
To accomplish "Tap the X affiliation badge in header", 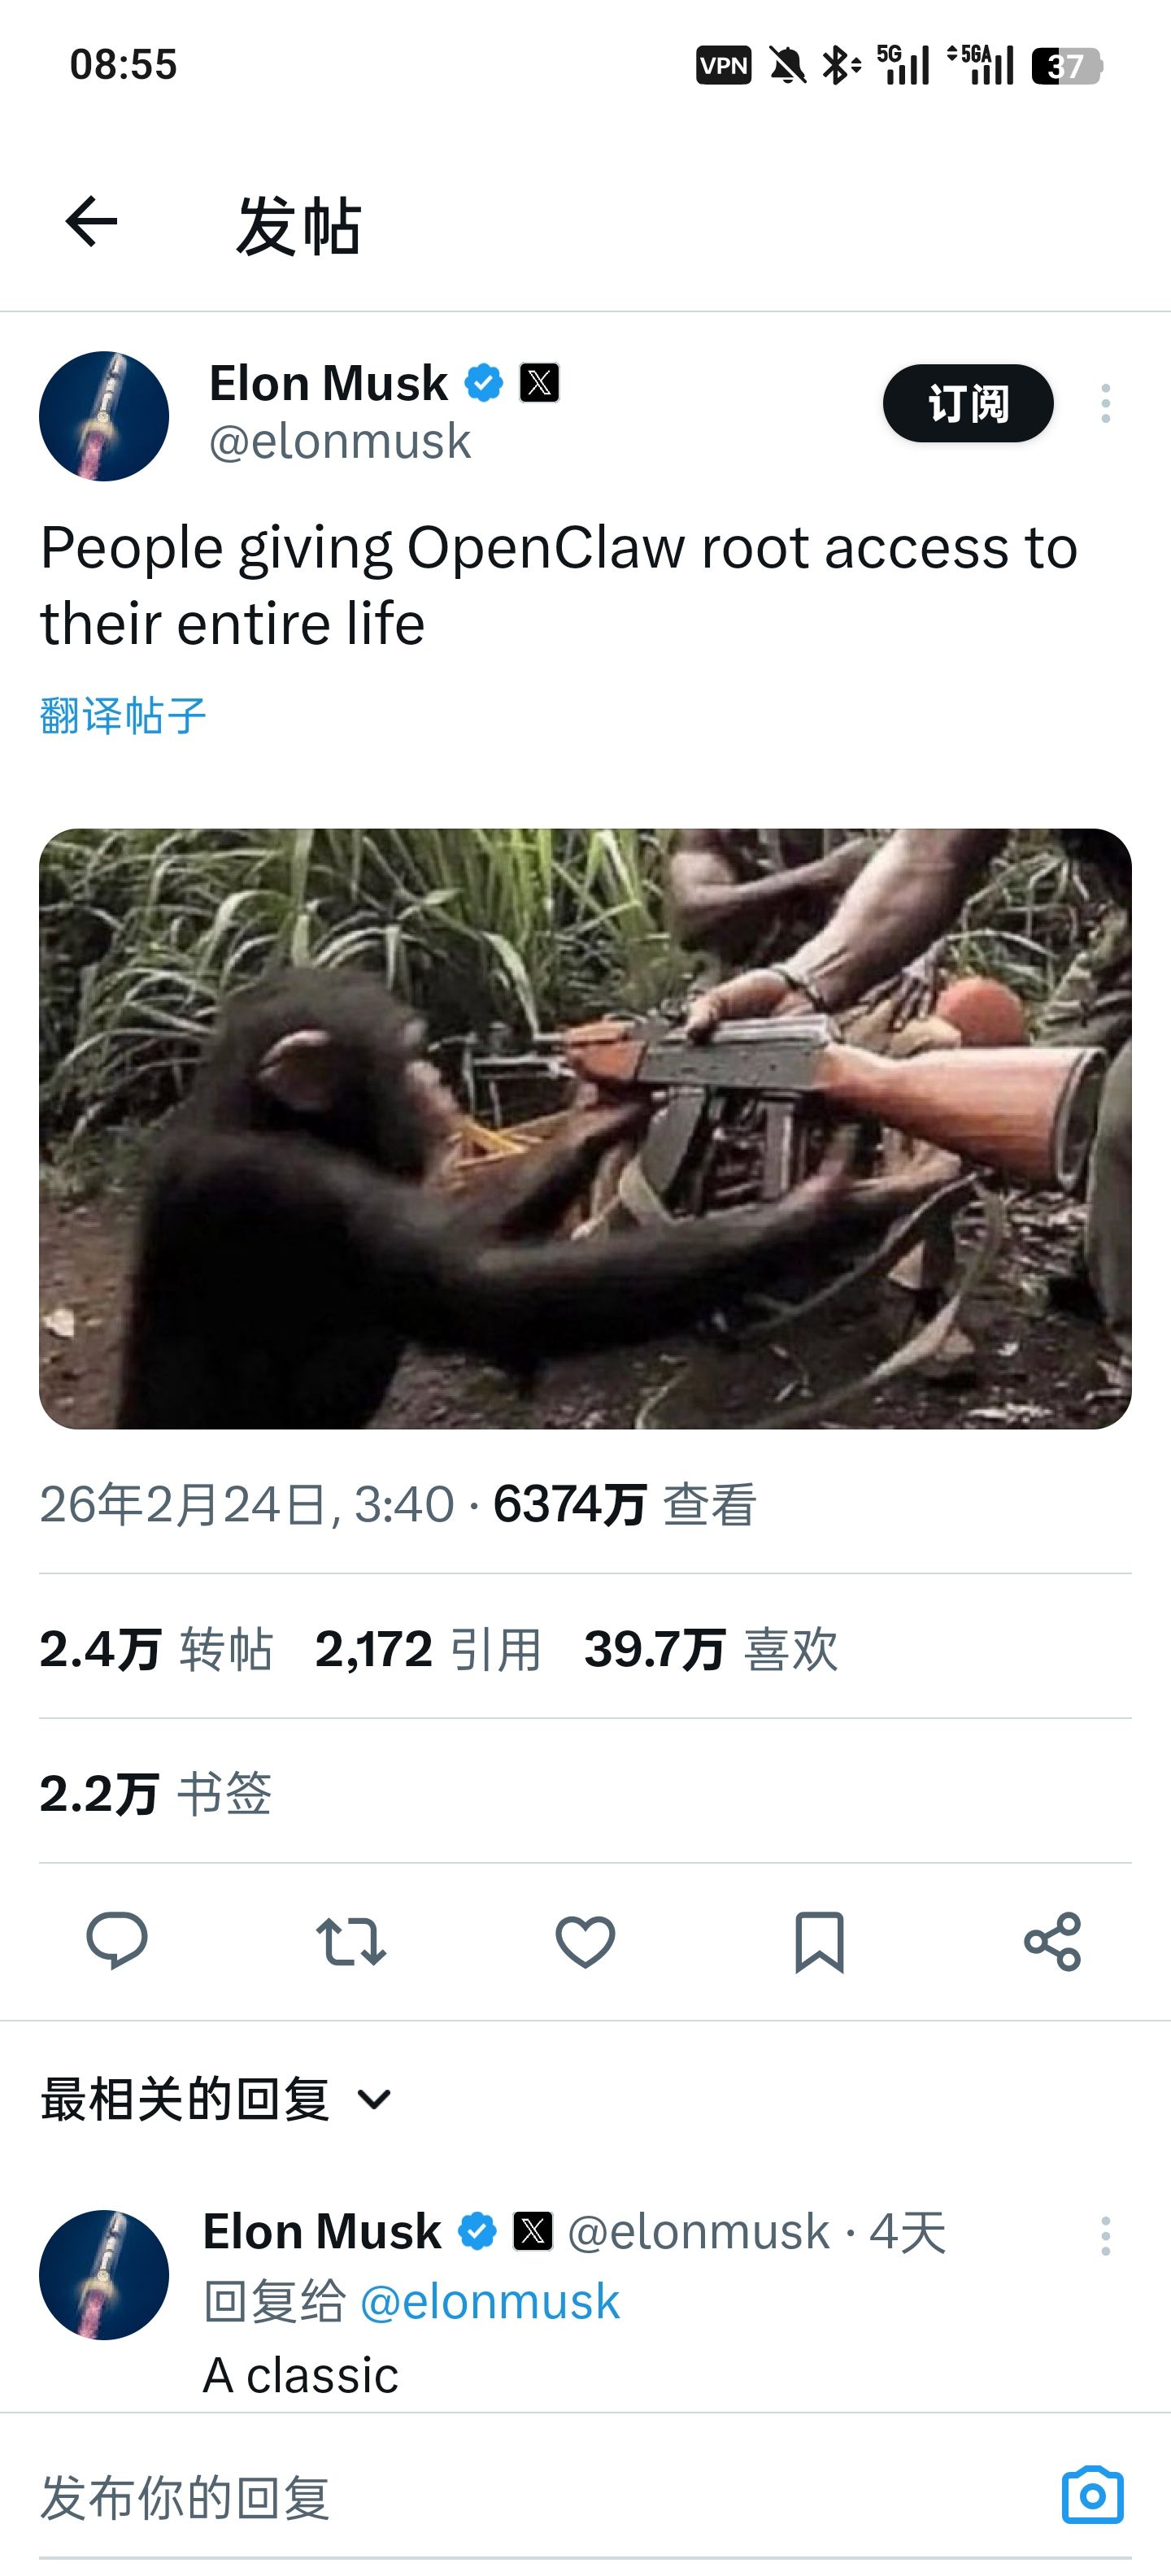I will click(539, 383).
